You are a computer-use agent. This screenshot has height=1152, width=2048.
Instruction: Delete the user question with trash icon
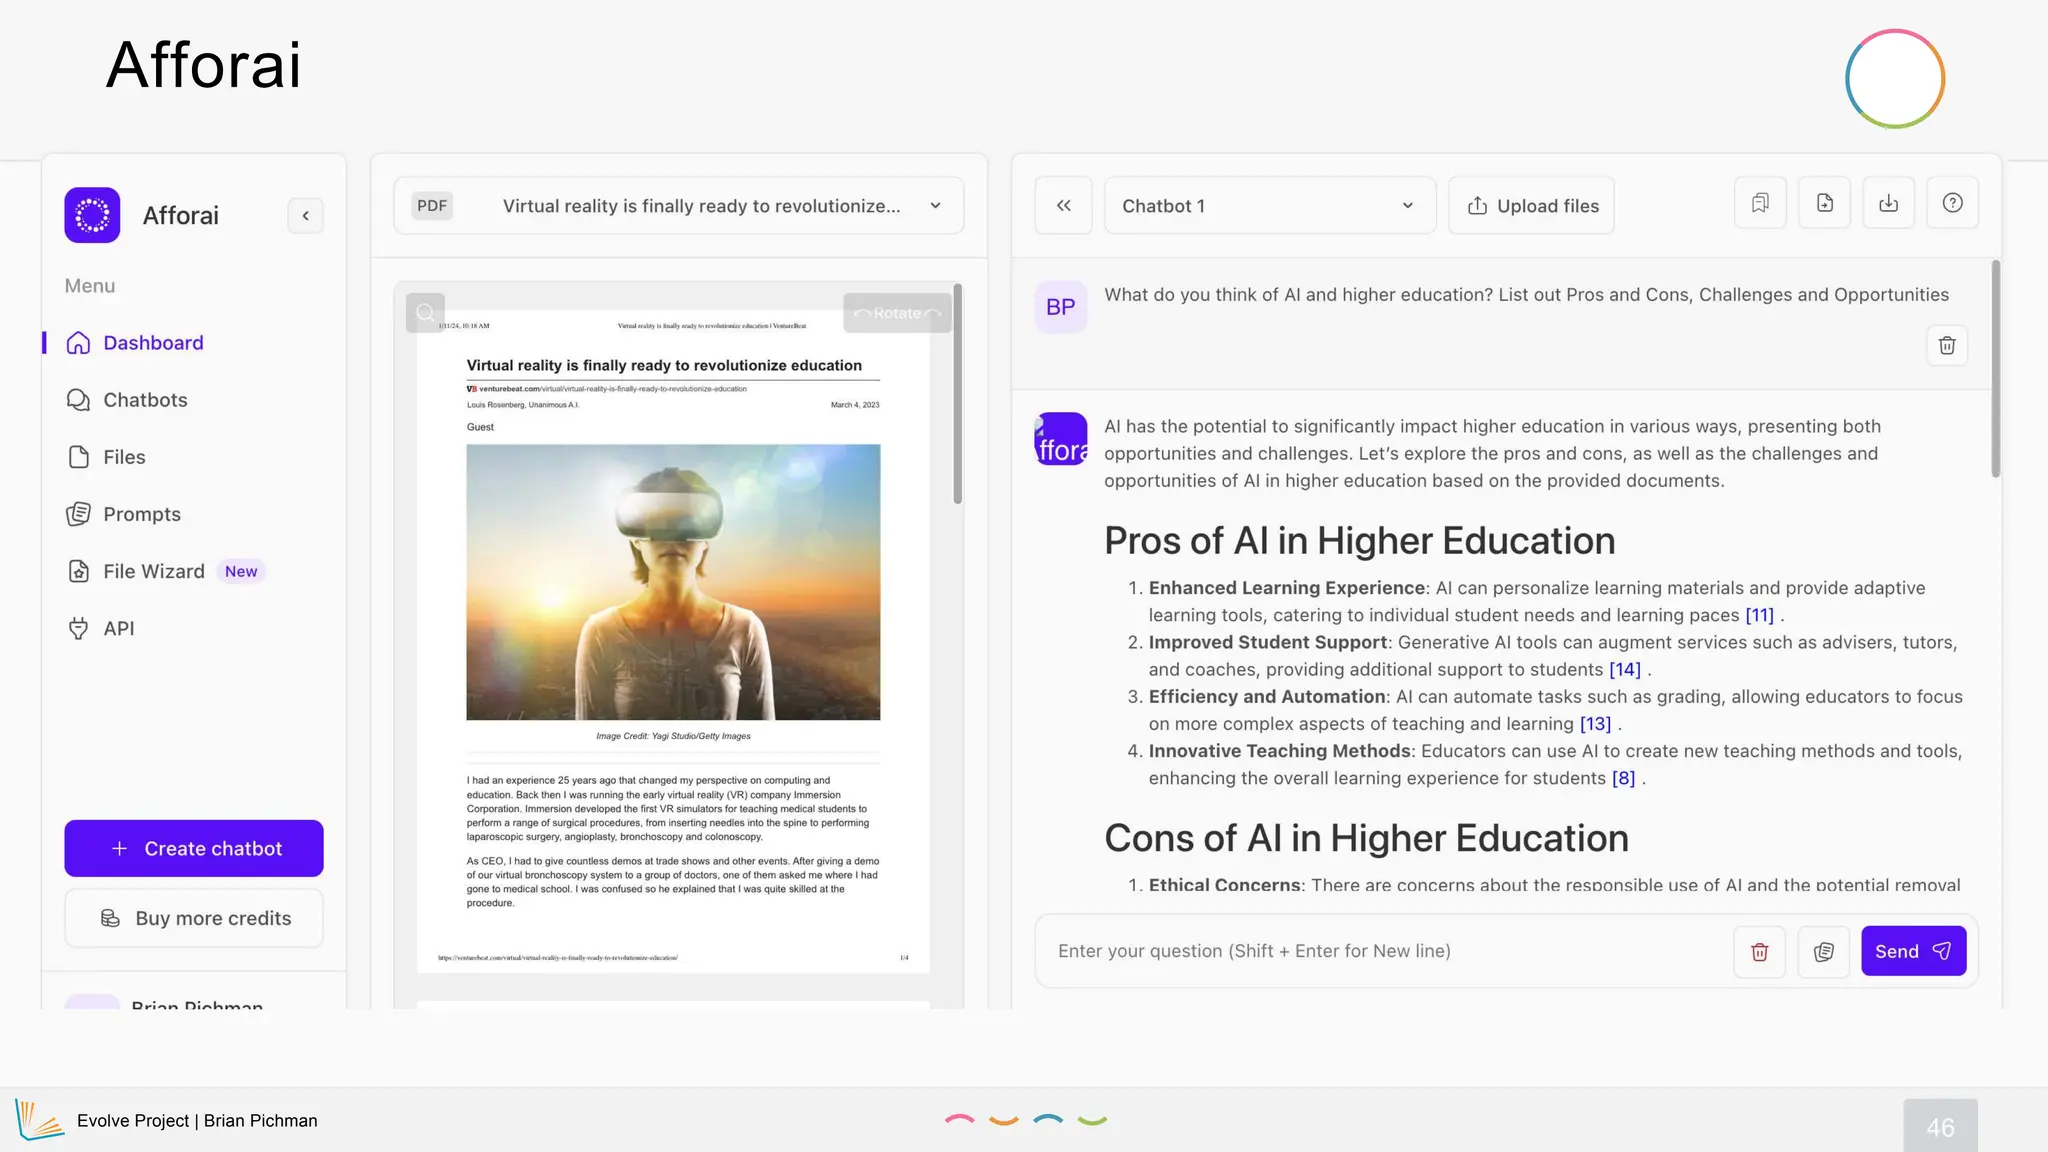pos(1946,345)
